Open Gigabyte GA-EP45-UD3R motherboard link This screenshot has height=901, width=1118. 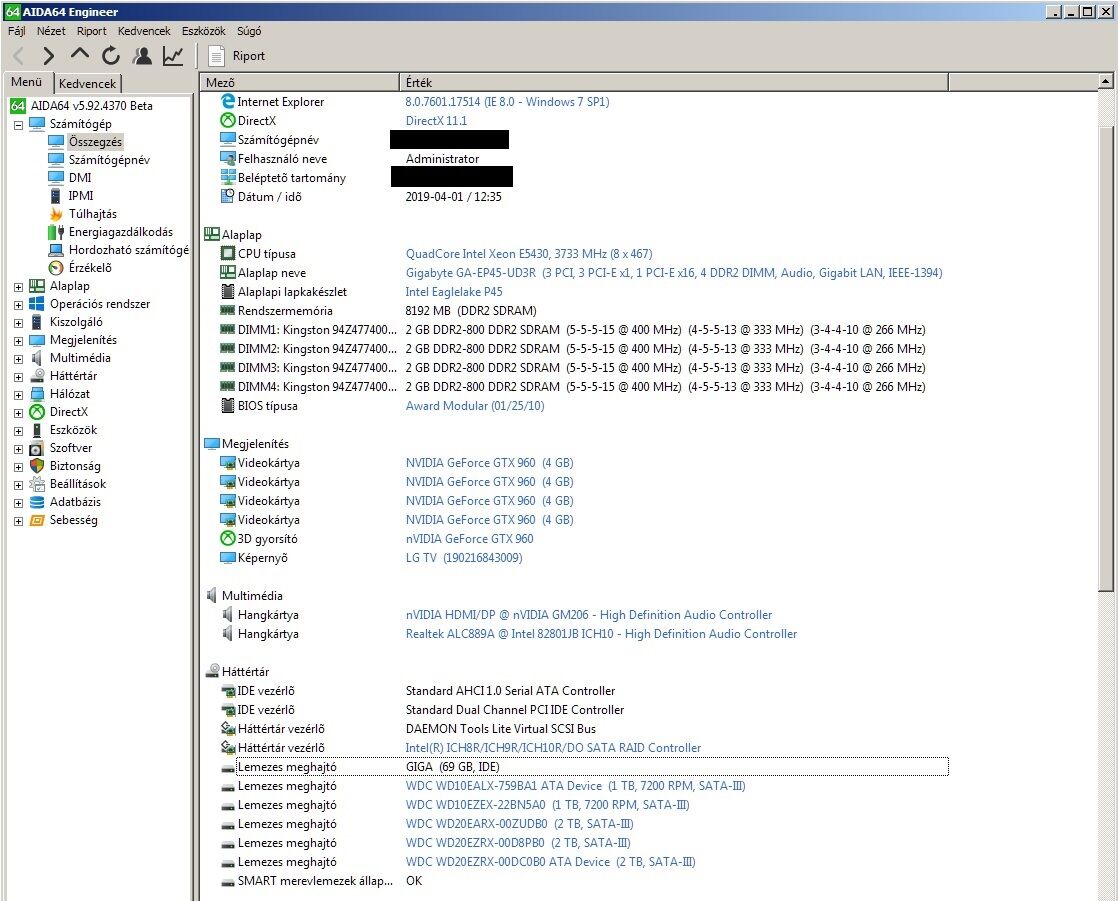(x=674, y=273)
